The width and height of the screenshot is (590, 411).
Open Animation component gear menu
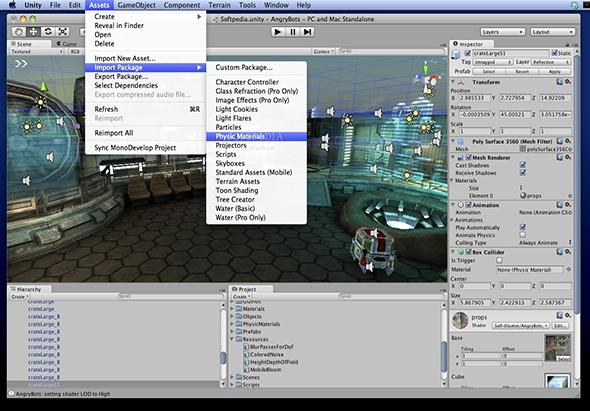click(x=568, y=205)
